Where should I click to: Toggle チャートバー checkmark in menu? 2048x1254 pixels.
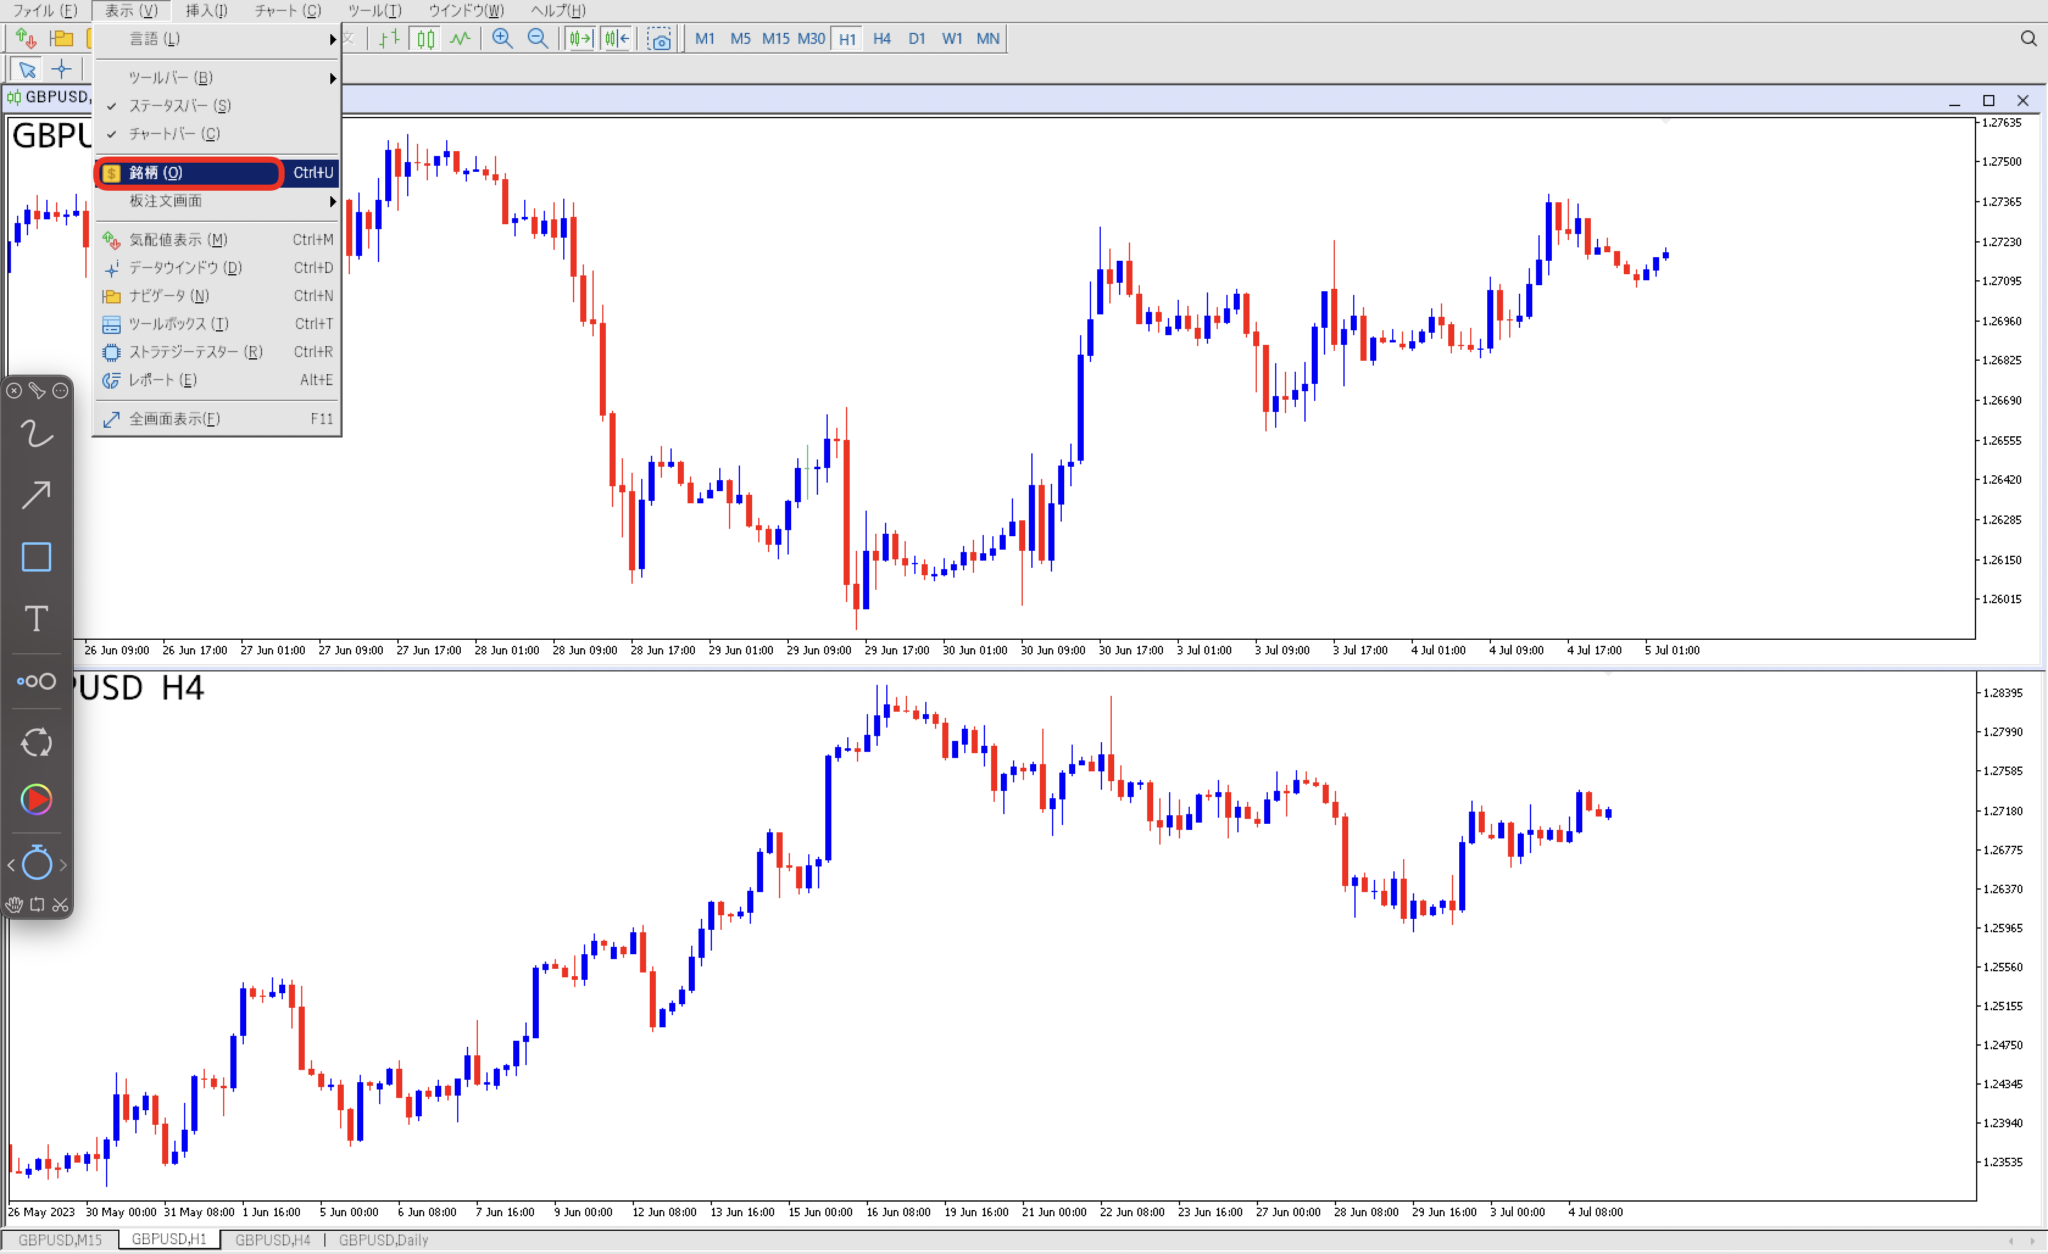click(174, 134)
